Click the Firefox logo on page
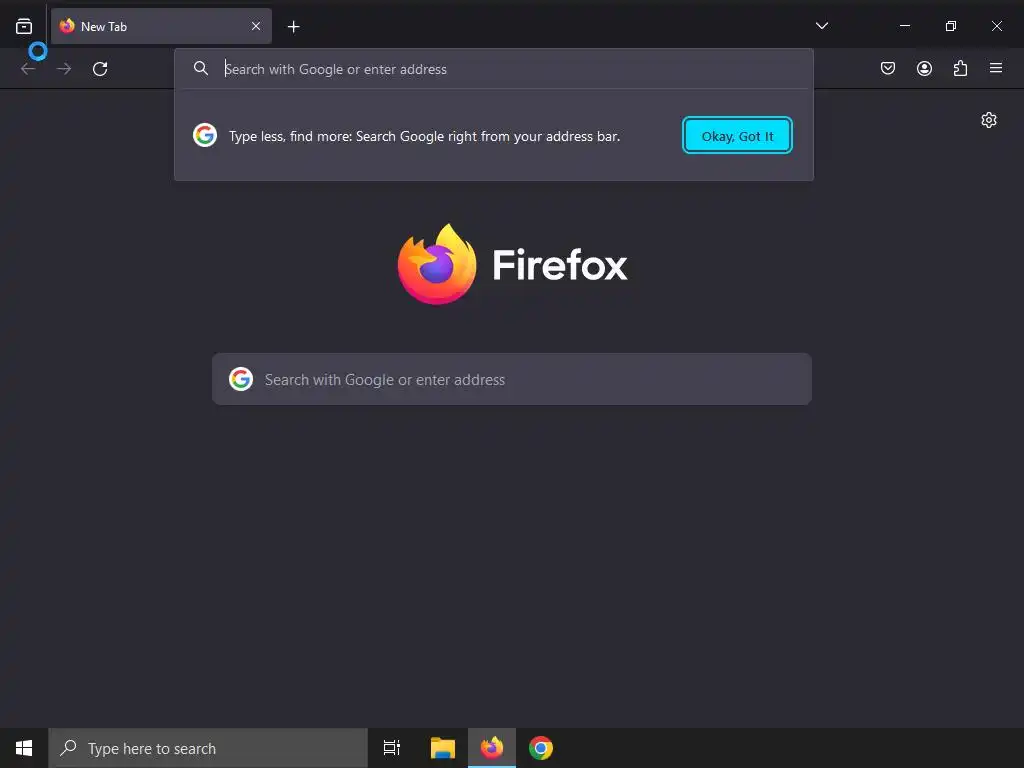The width and height of the screenshot is (1024, 768). pyautogui.click(x=513, y=264)
